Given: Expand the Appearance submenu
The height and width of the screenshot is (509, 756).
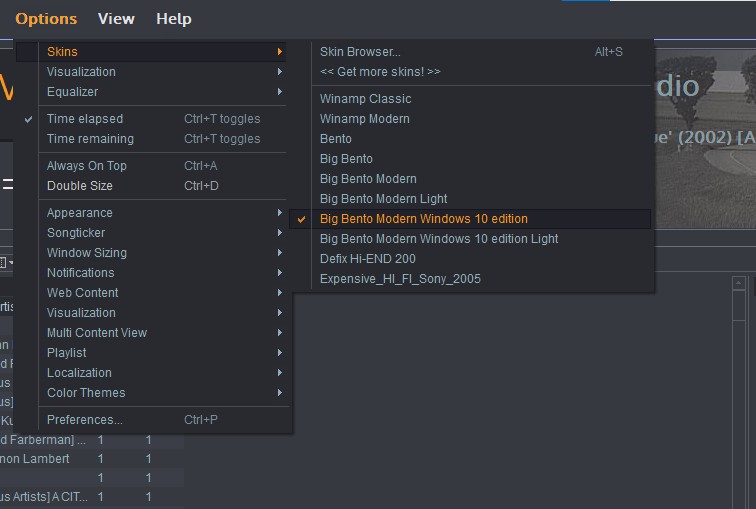Looking at the screenshot, I should click(151, 213).
